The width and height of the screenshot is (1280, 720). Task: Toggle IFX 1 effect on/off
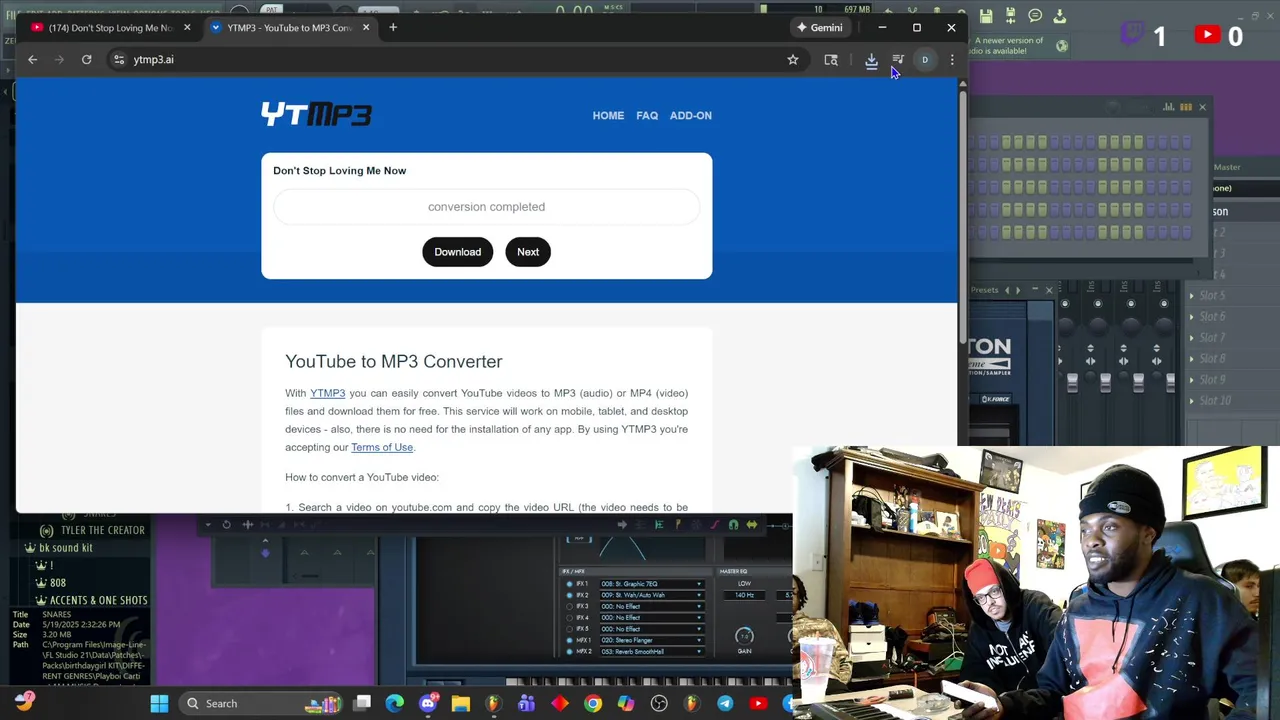[x=570, y=584]
